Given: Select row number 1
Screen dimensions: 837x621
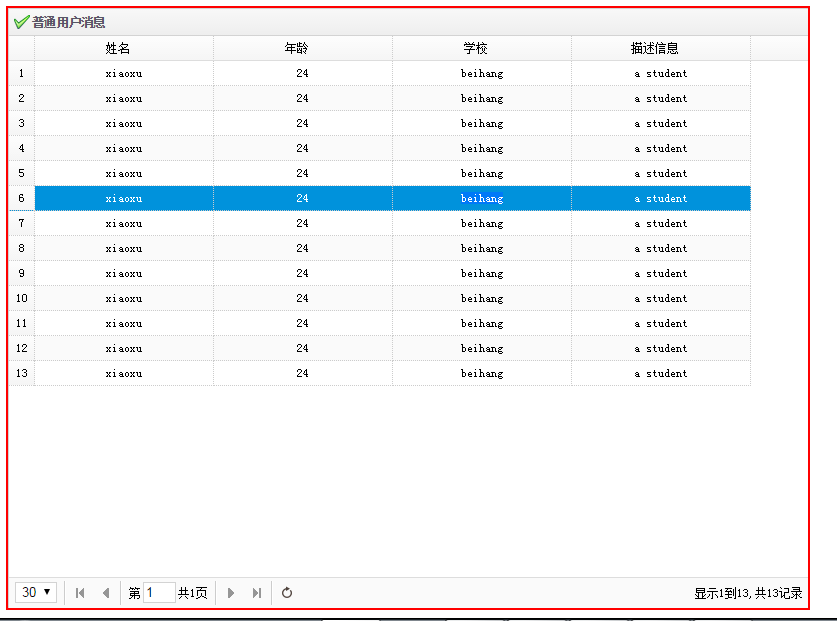Looking at the screenshot, I should click(21, 73).
